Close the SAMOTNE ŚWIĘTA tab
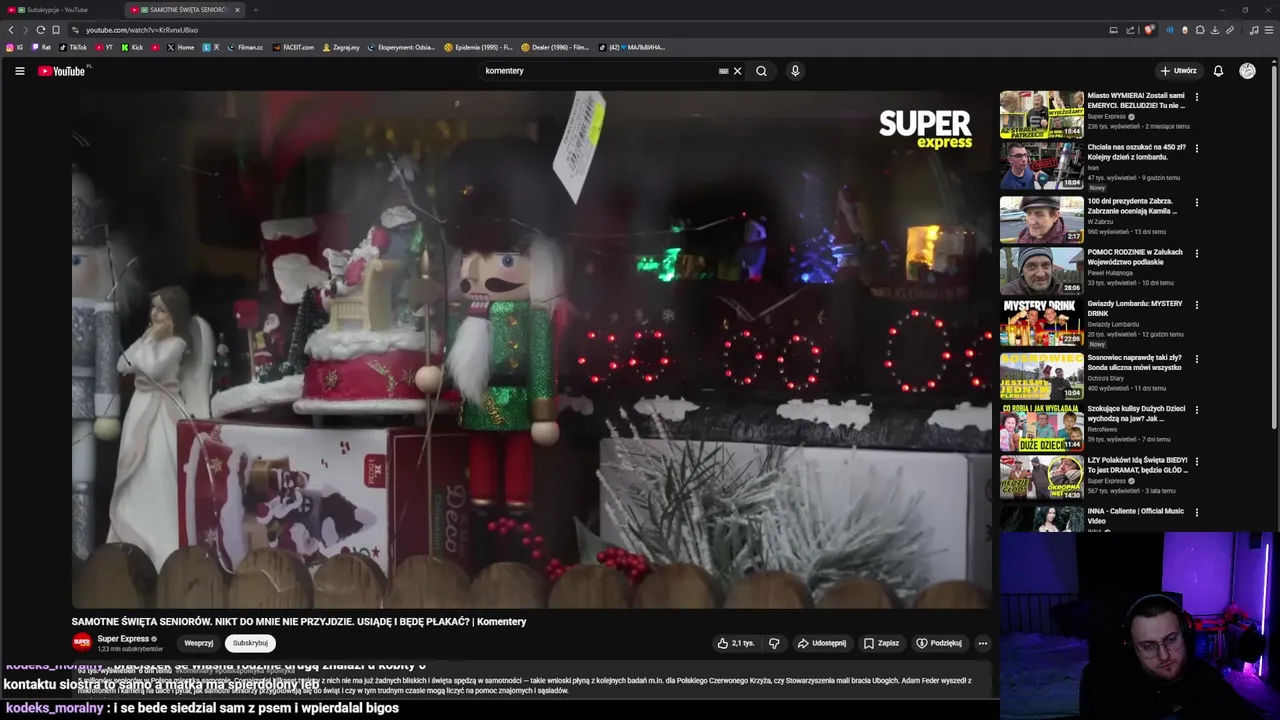 point(237,10)
